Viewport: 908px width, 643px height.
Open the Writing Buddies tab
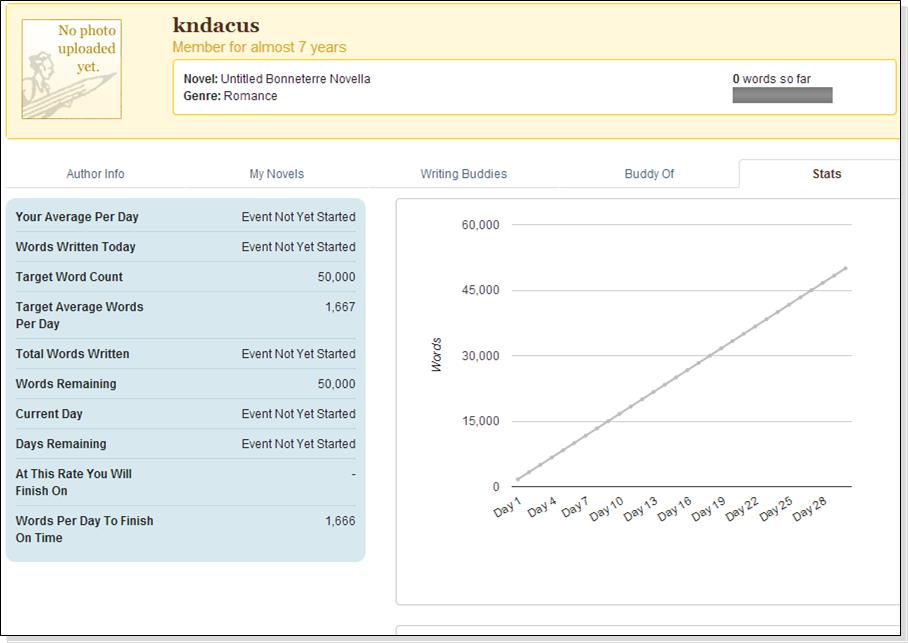click(x=463, y=174)
